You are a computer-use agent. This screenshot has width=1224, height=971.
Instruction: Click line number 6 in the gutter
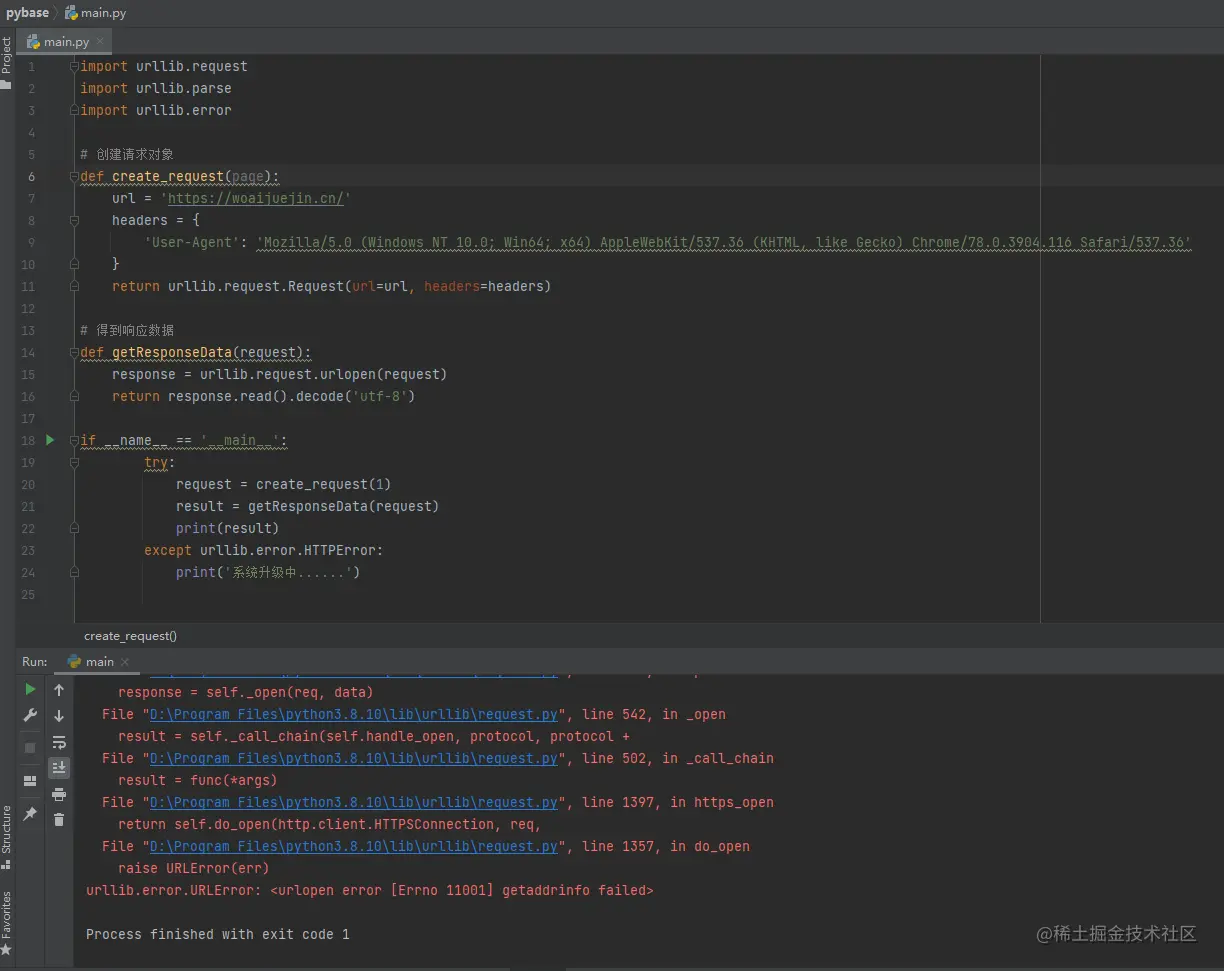31,176
